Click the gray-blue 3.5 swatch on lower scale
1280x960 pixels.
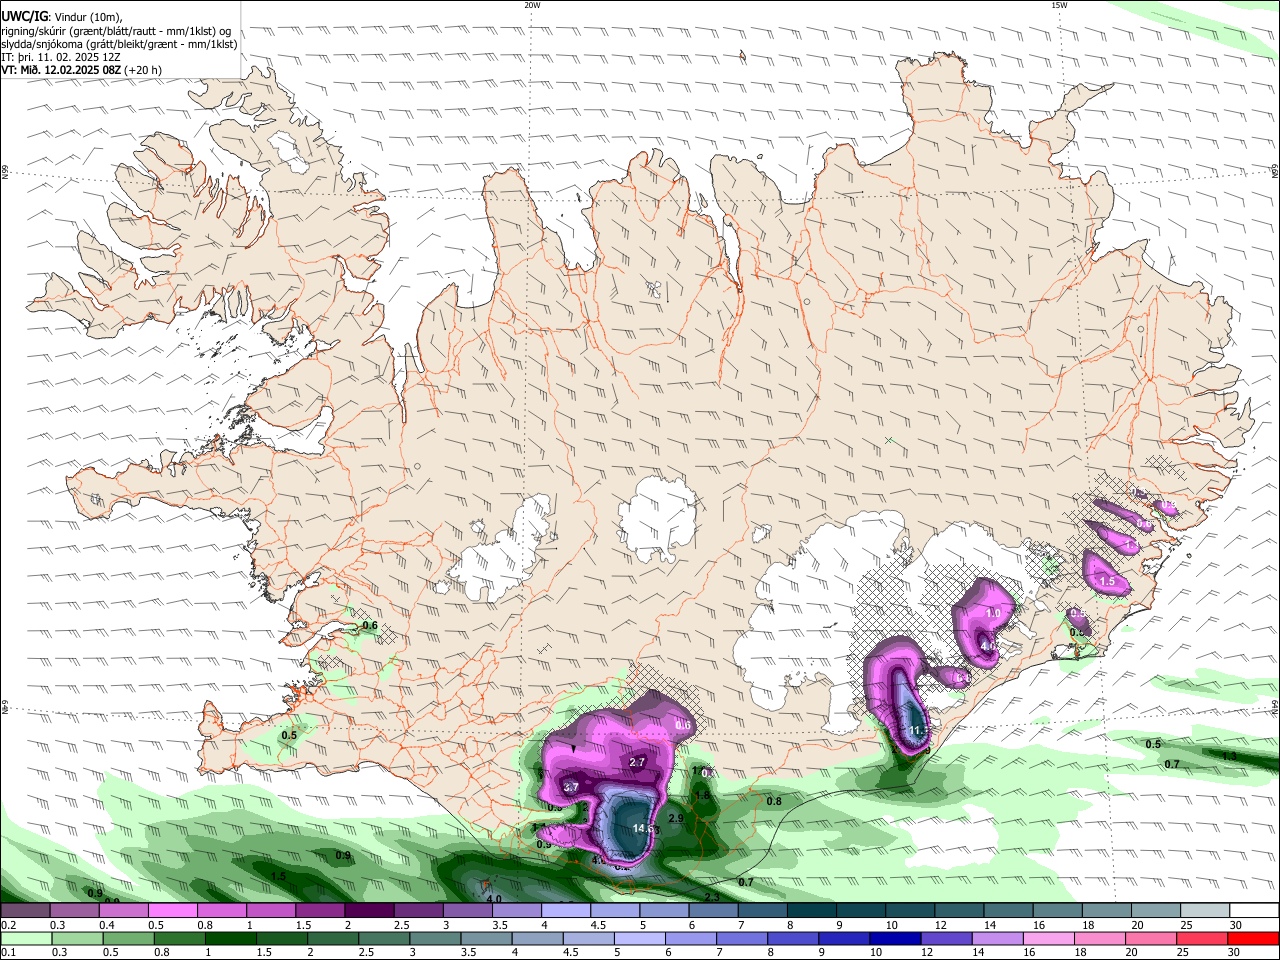click(x=486, y=938)
